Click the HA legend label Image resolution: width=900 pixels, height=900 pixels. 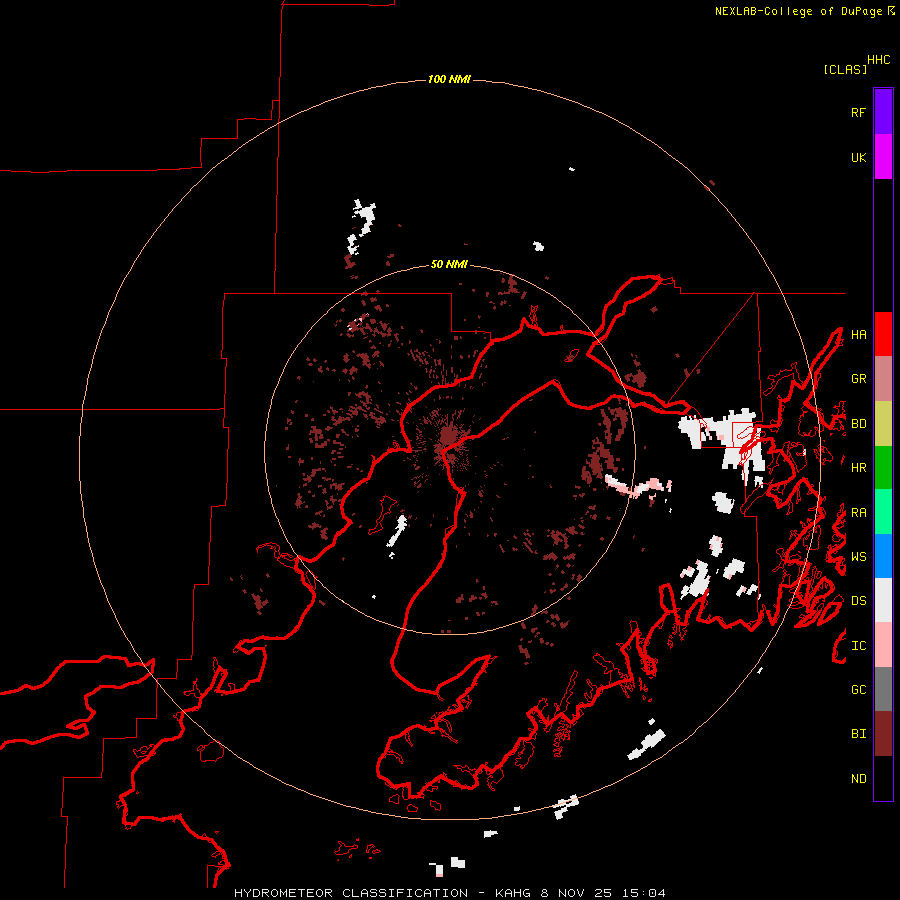(x=858, y=334)
